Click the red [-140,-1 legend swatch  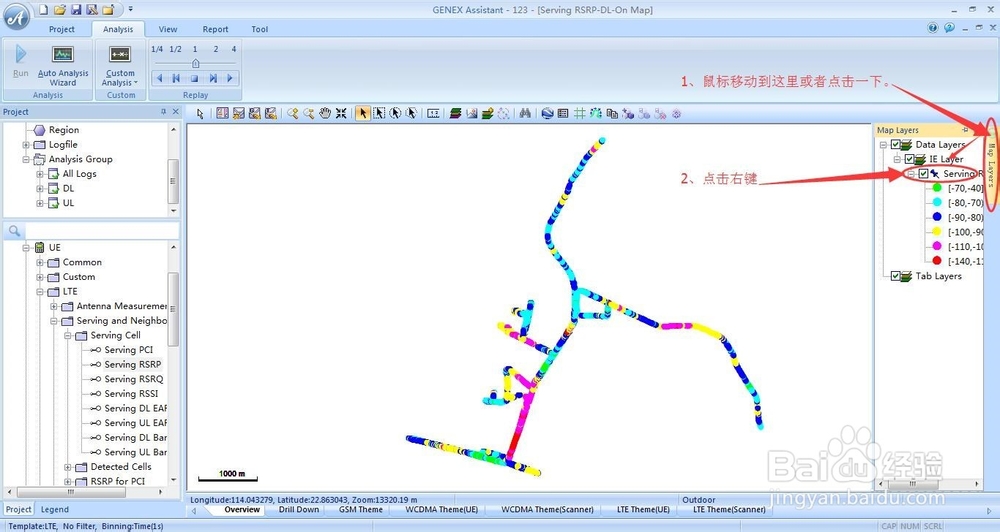[x=937, y=261]
